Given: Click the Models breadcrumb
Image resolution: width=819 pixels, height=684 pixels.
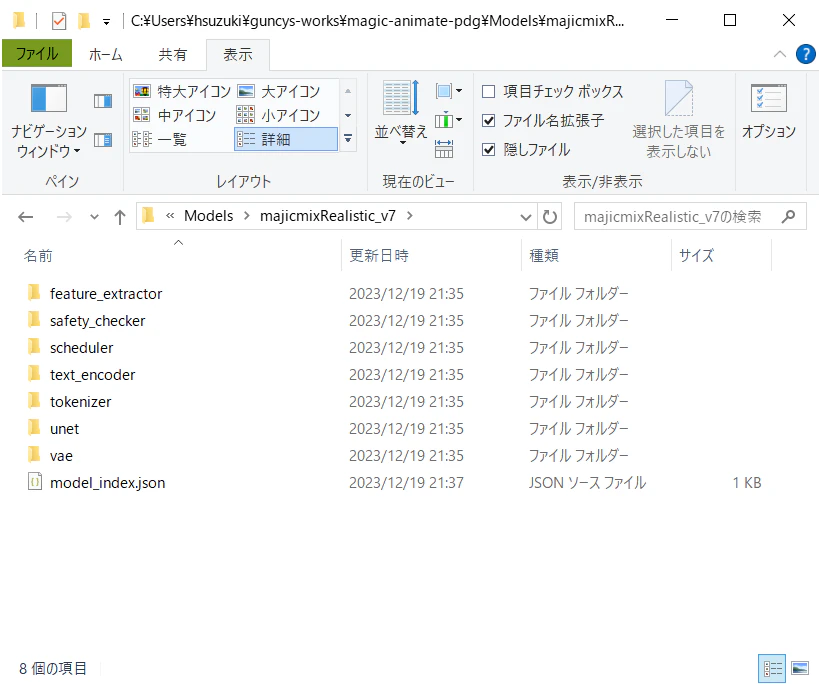Looking at the screenshot, I should [208, 216].
